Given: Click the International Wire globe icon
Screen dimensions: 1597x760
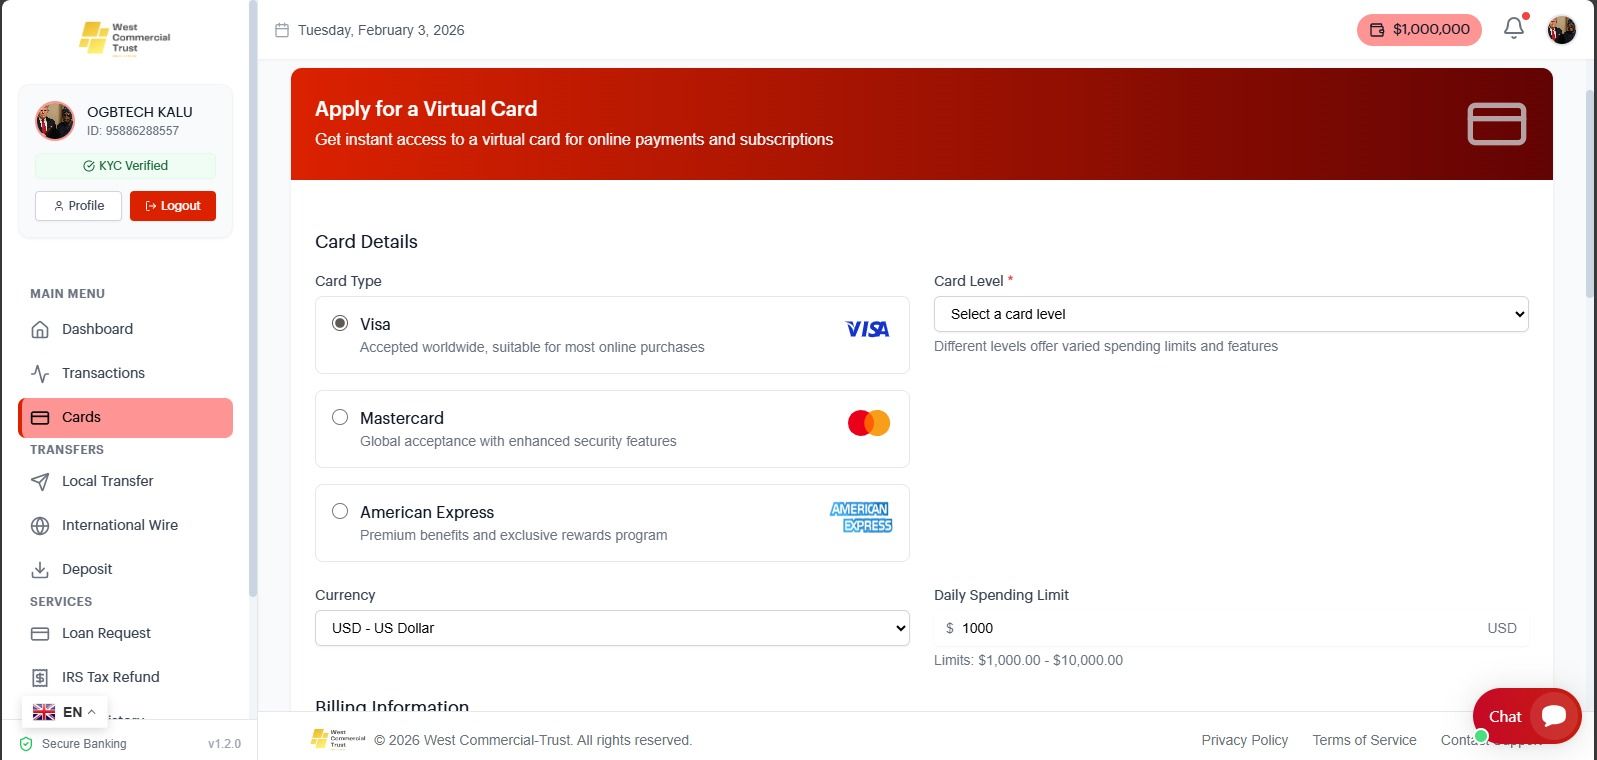Looking at the screenshot, I should [40, 525].
